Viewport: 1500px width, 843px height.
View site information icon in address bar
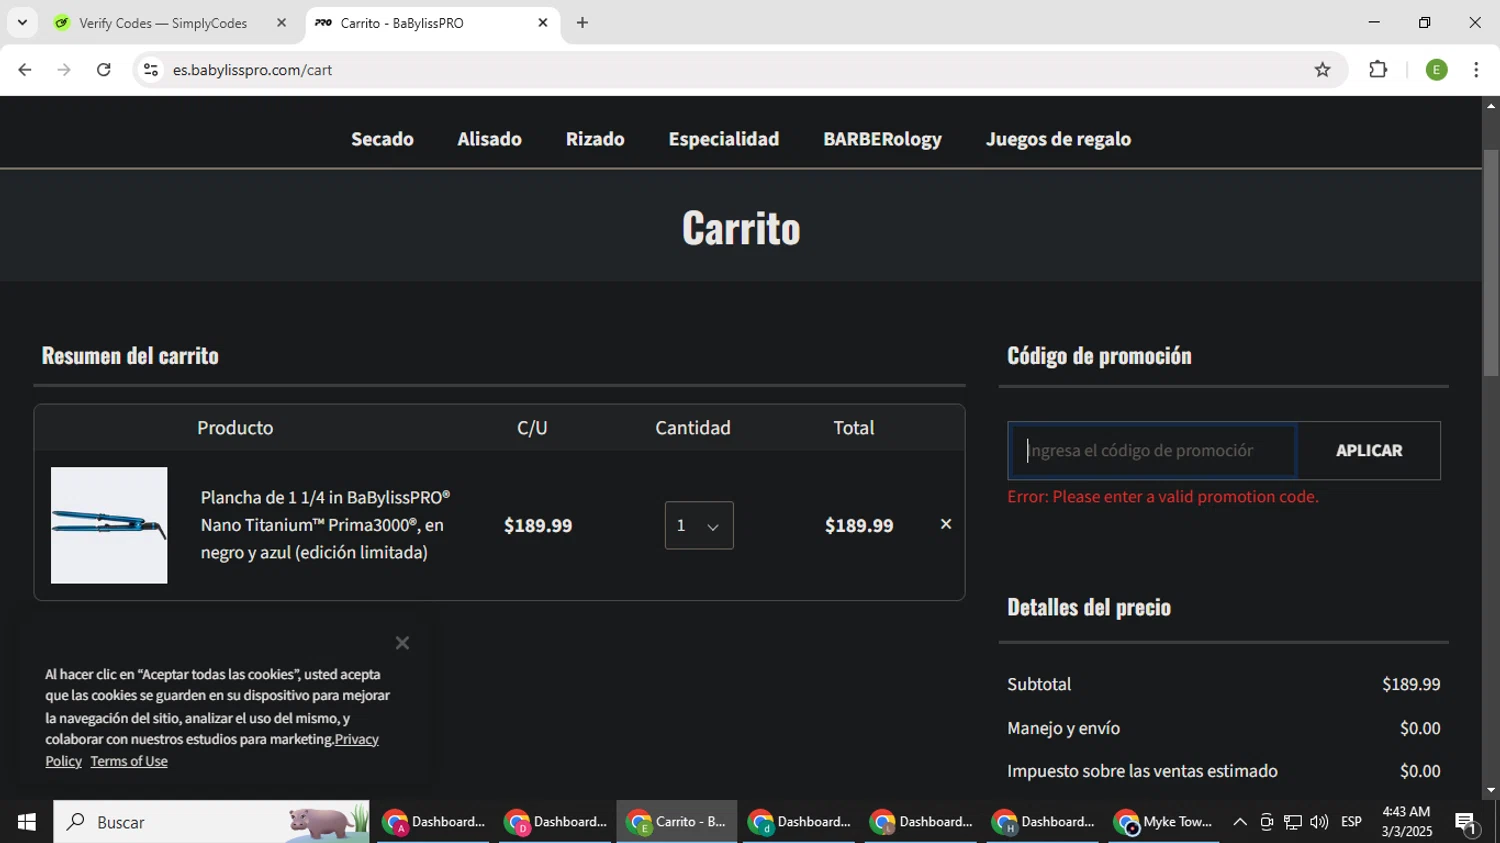click(151, 70)
